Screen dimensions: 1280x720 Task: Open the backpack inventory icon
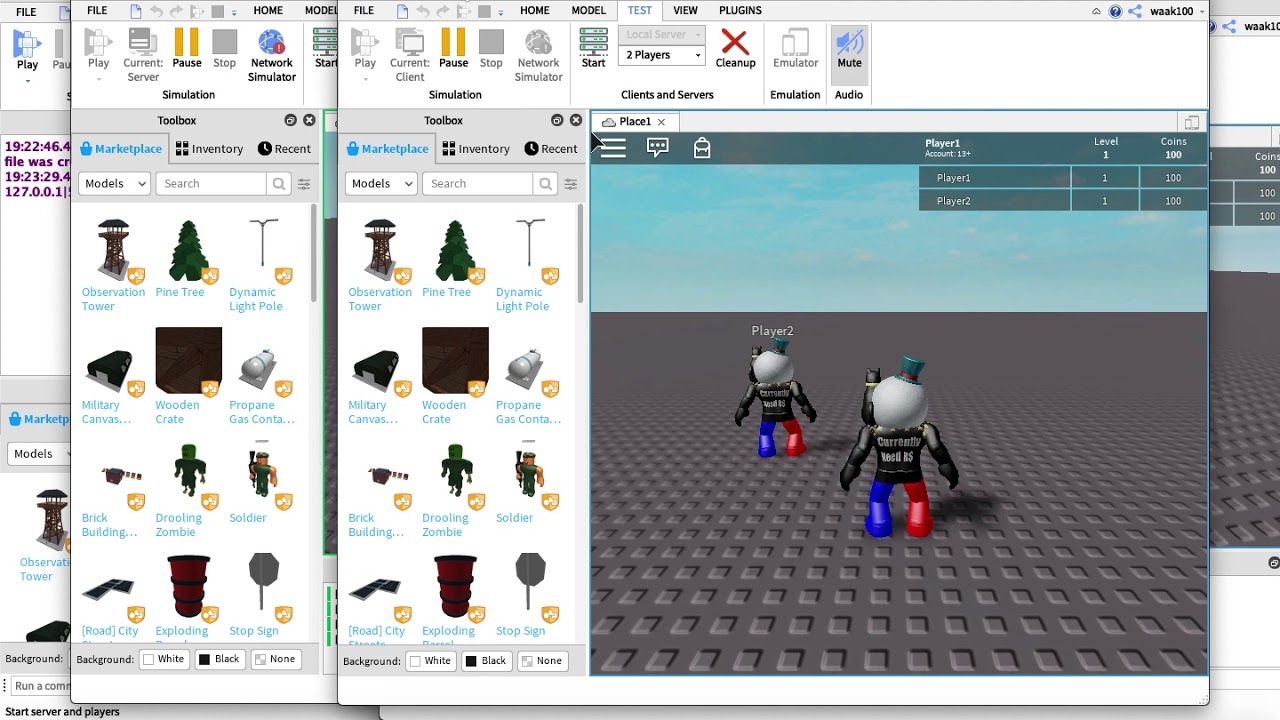pos(702,148)
